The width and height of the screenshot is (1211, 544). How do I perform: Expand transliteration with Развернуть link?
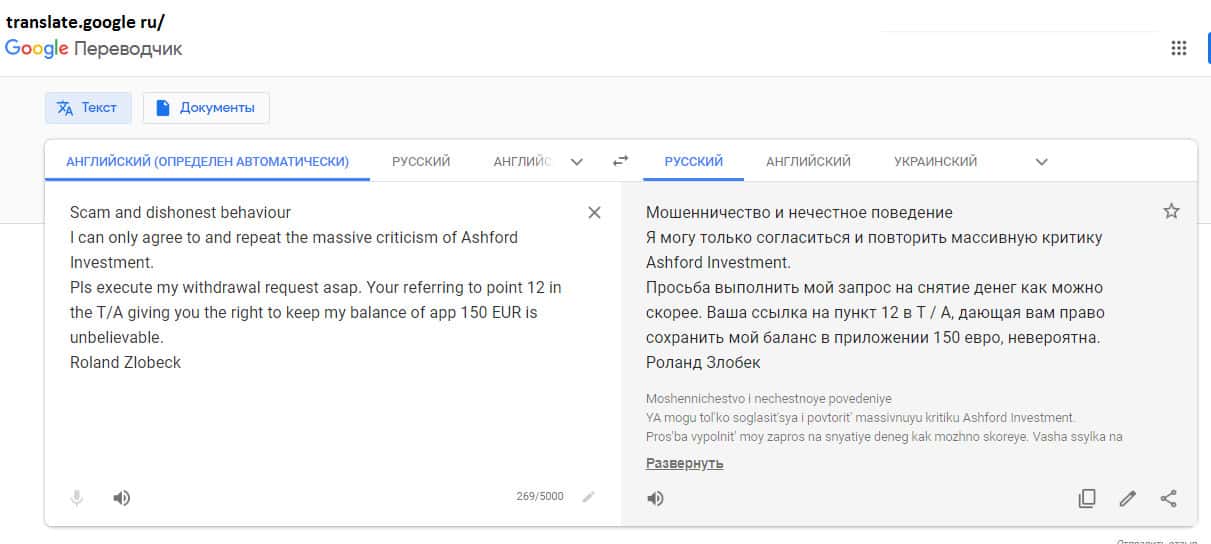[684, 463]
